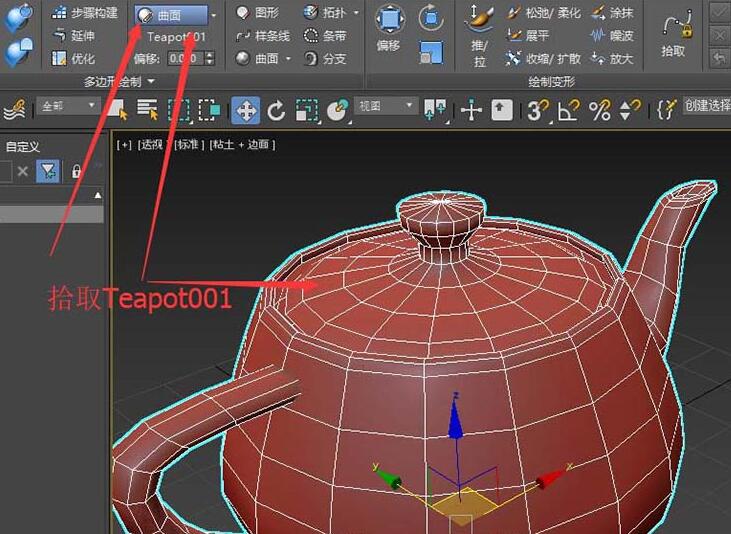Select the 涂抹 smudge brush
The image size is (731, 534).
point(612,13)
